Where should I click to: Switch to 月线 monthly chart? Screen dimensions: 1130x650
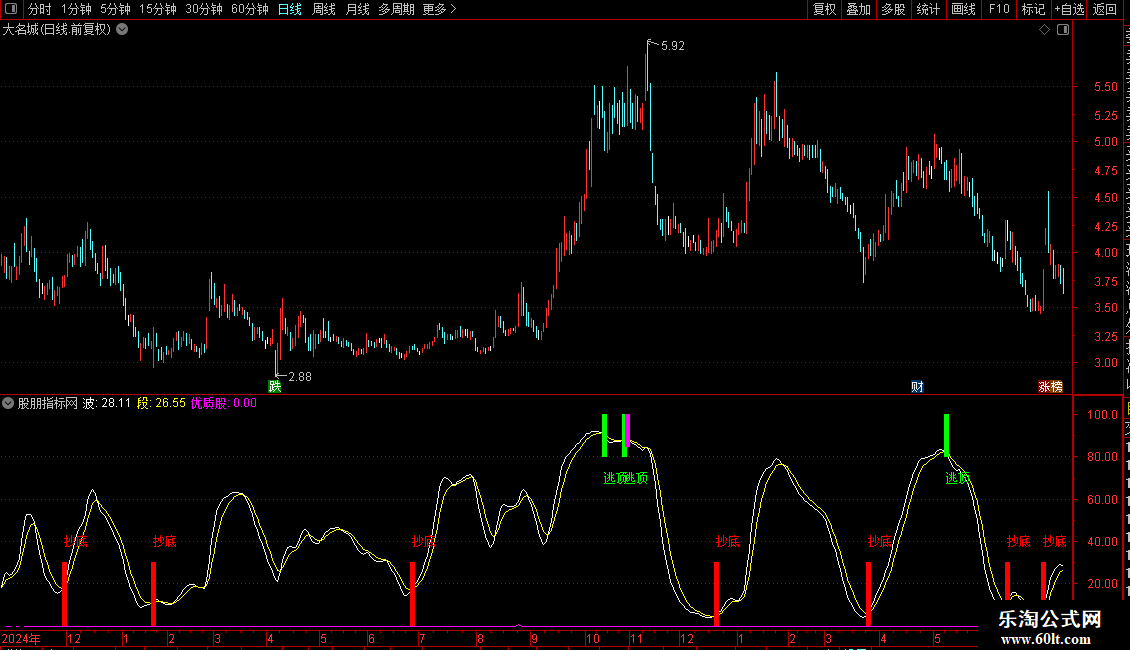[x=357, y=9]
